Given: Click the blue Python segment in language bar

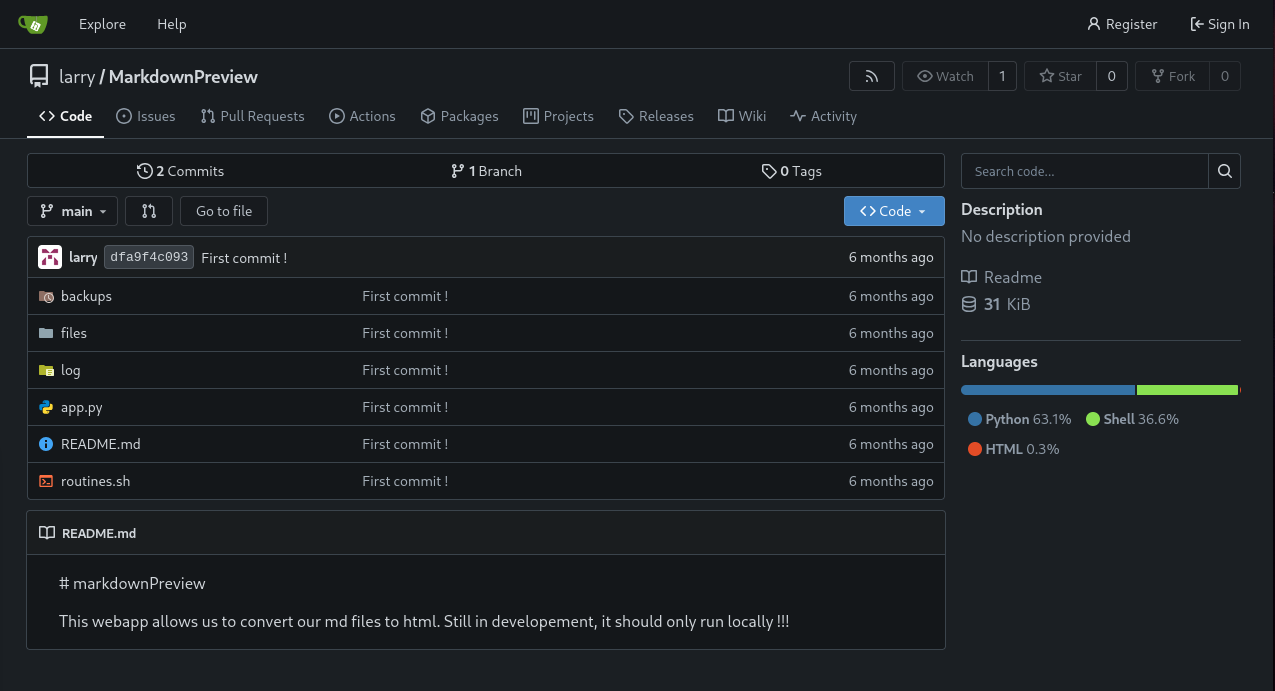Looking at the screenshot, I should click(x=1047, y=390).
